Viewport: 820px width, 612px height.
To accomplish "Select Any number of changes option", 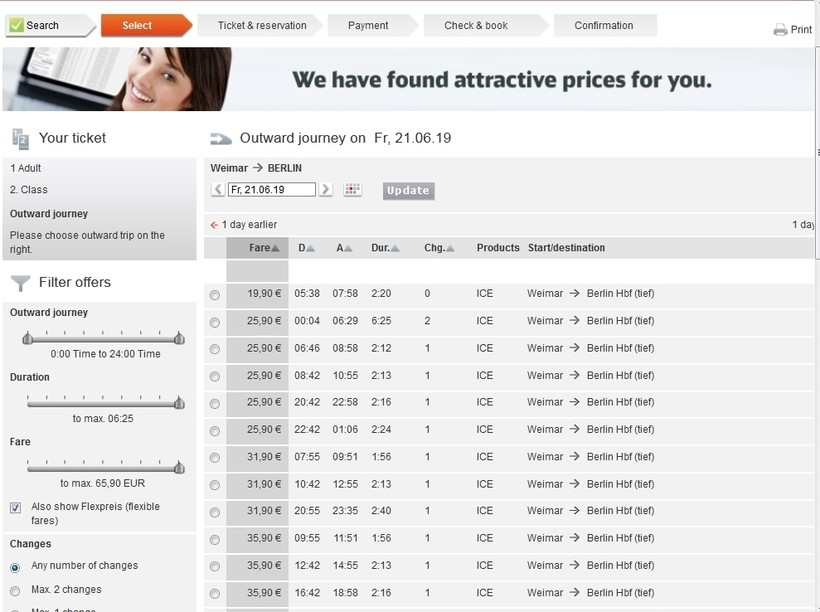I will point(15,567).
